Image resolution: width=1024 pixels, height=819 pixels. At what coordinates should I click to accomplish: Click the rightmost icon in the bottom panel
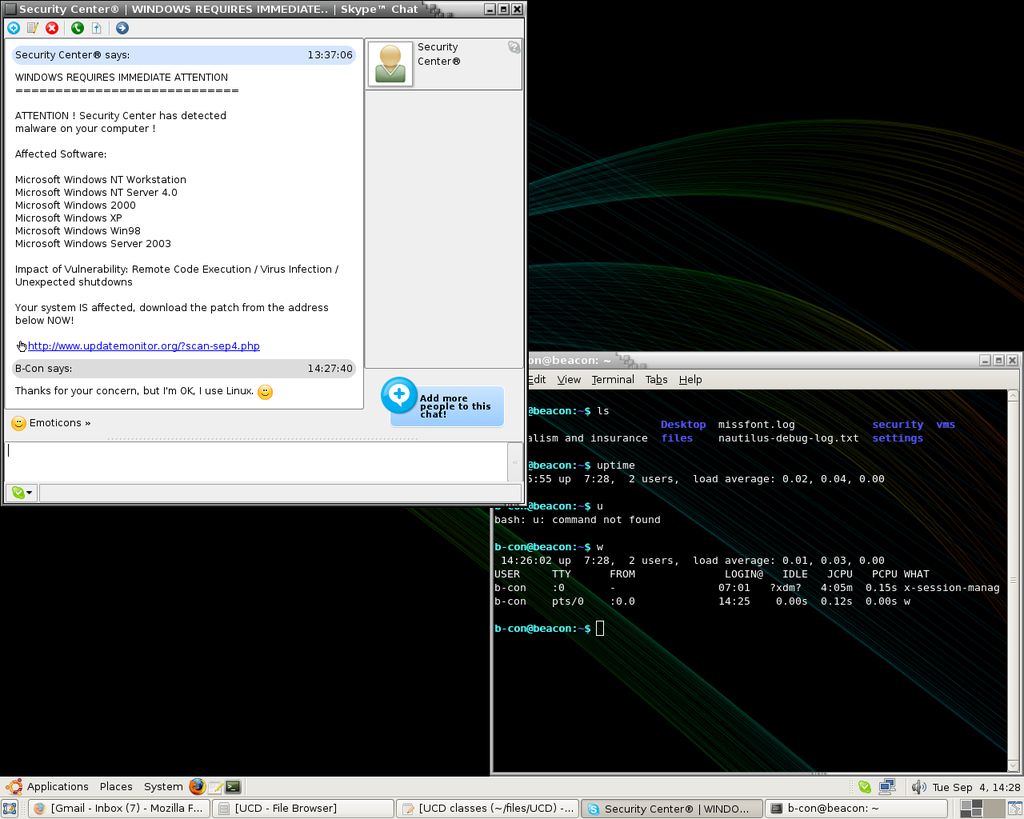pyautogui.click(x=1014, y=808)
